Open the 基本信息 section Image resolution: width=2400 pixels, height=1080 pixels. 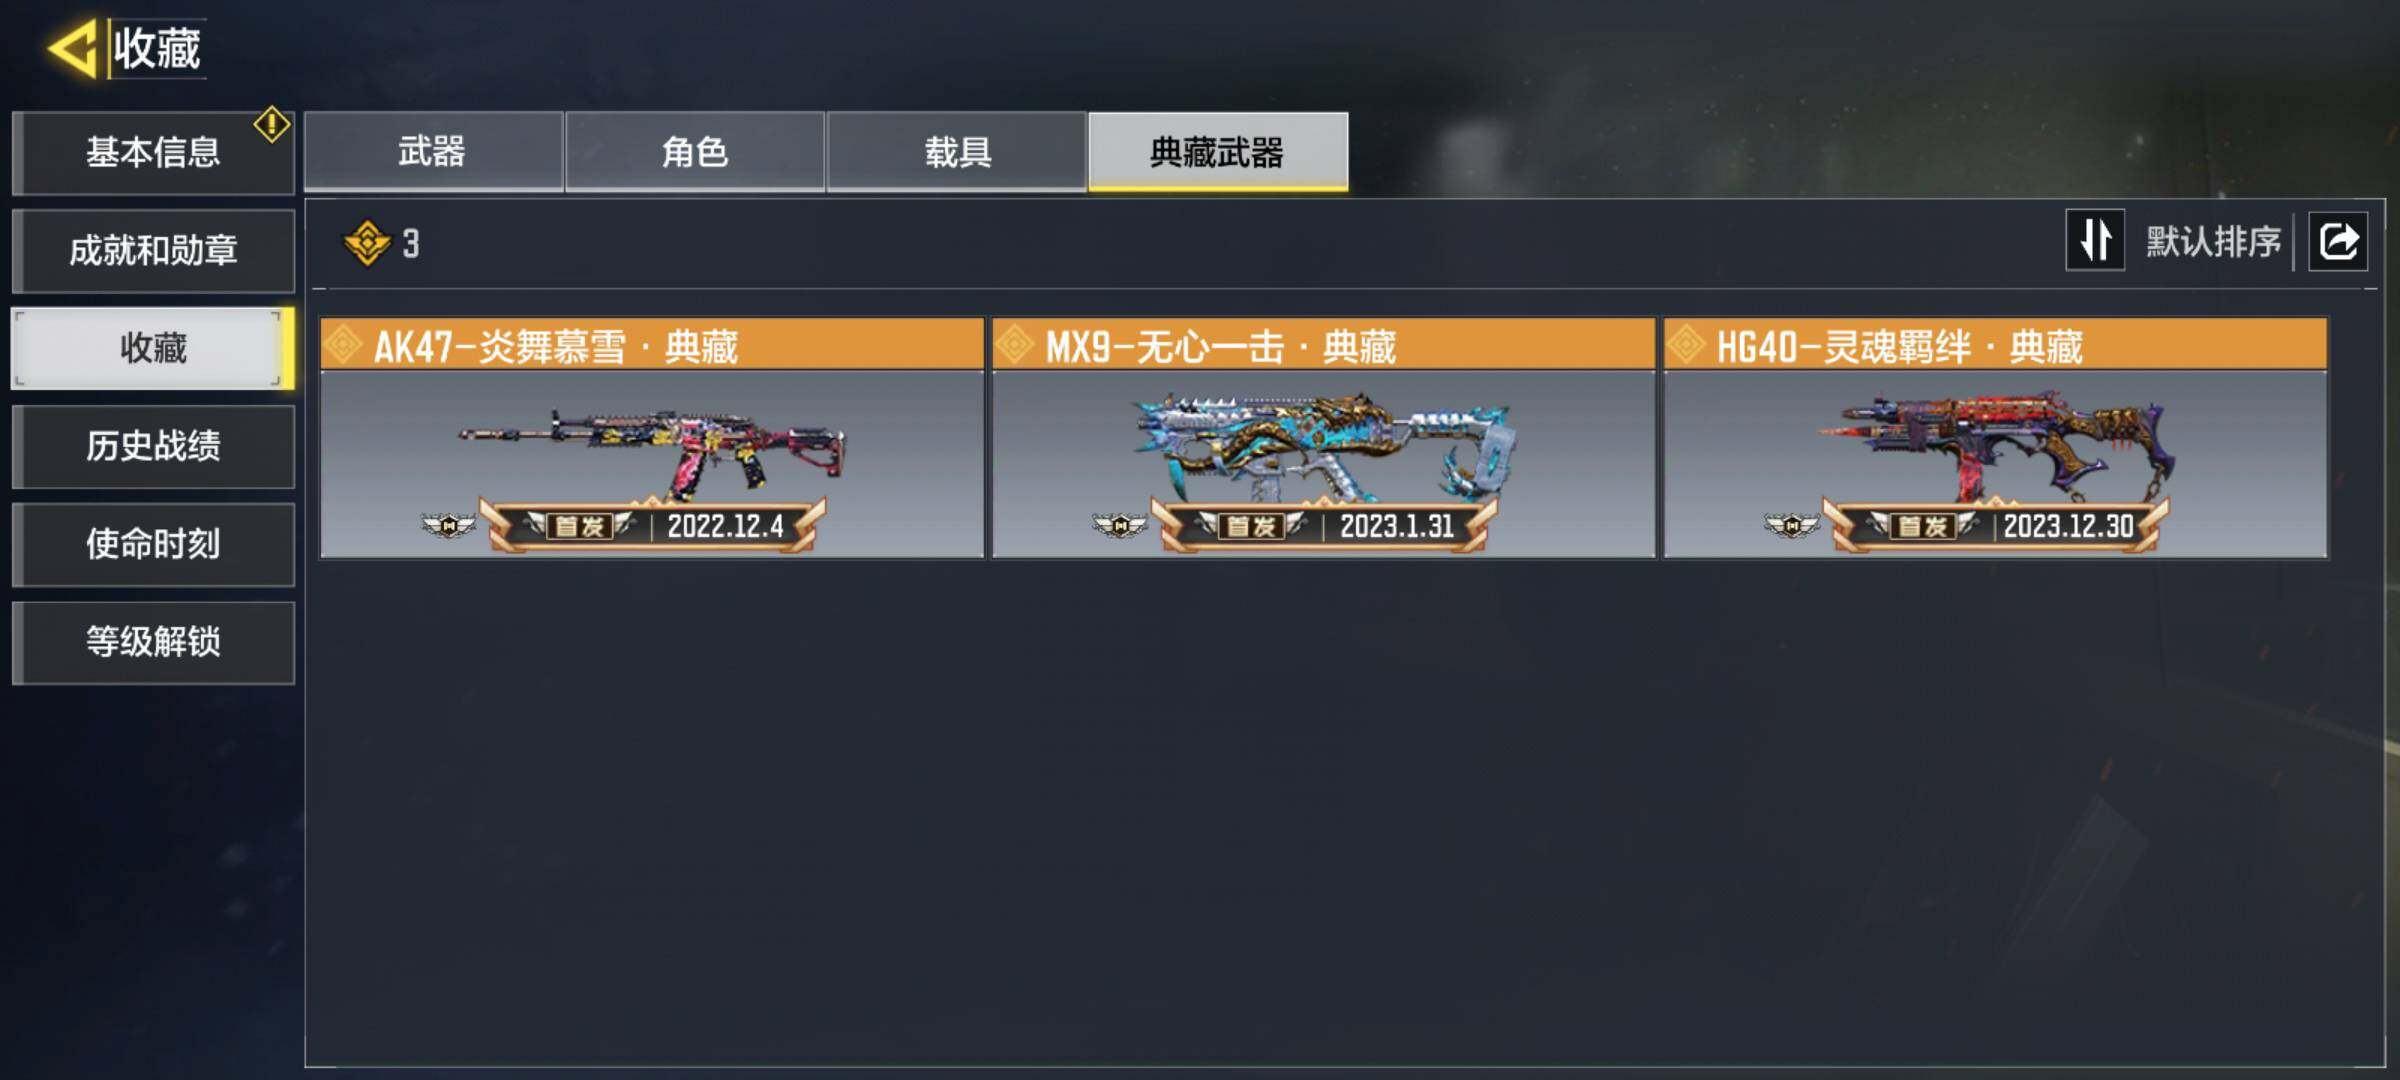(x=153, y=152)
